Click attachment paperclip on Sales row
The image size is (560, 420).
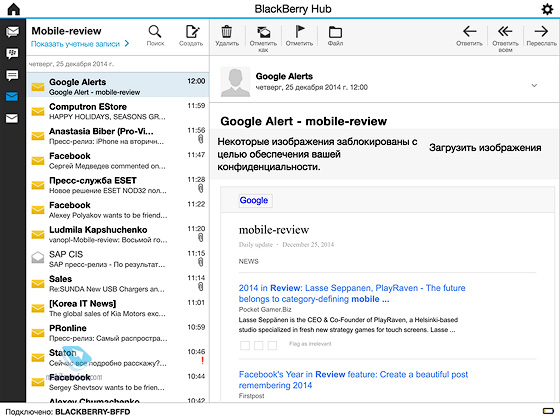(201, 287)
